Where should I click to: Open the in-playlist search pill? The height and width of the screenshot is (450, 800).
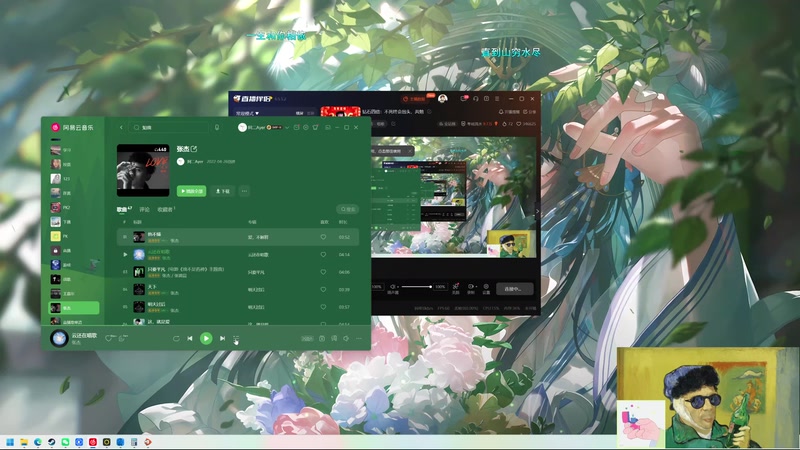click(347, 209)
